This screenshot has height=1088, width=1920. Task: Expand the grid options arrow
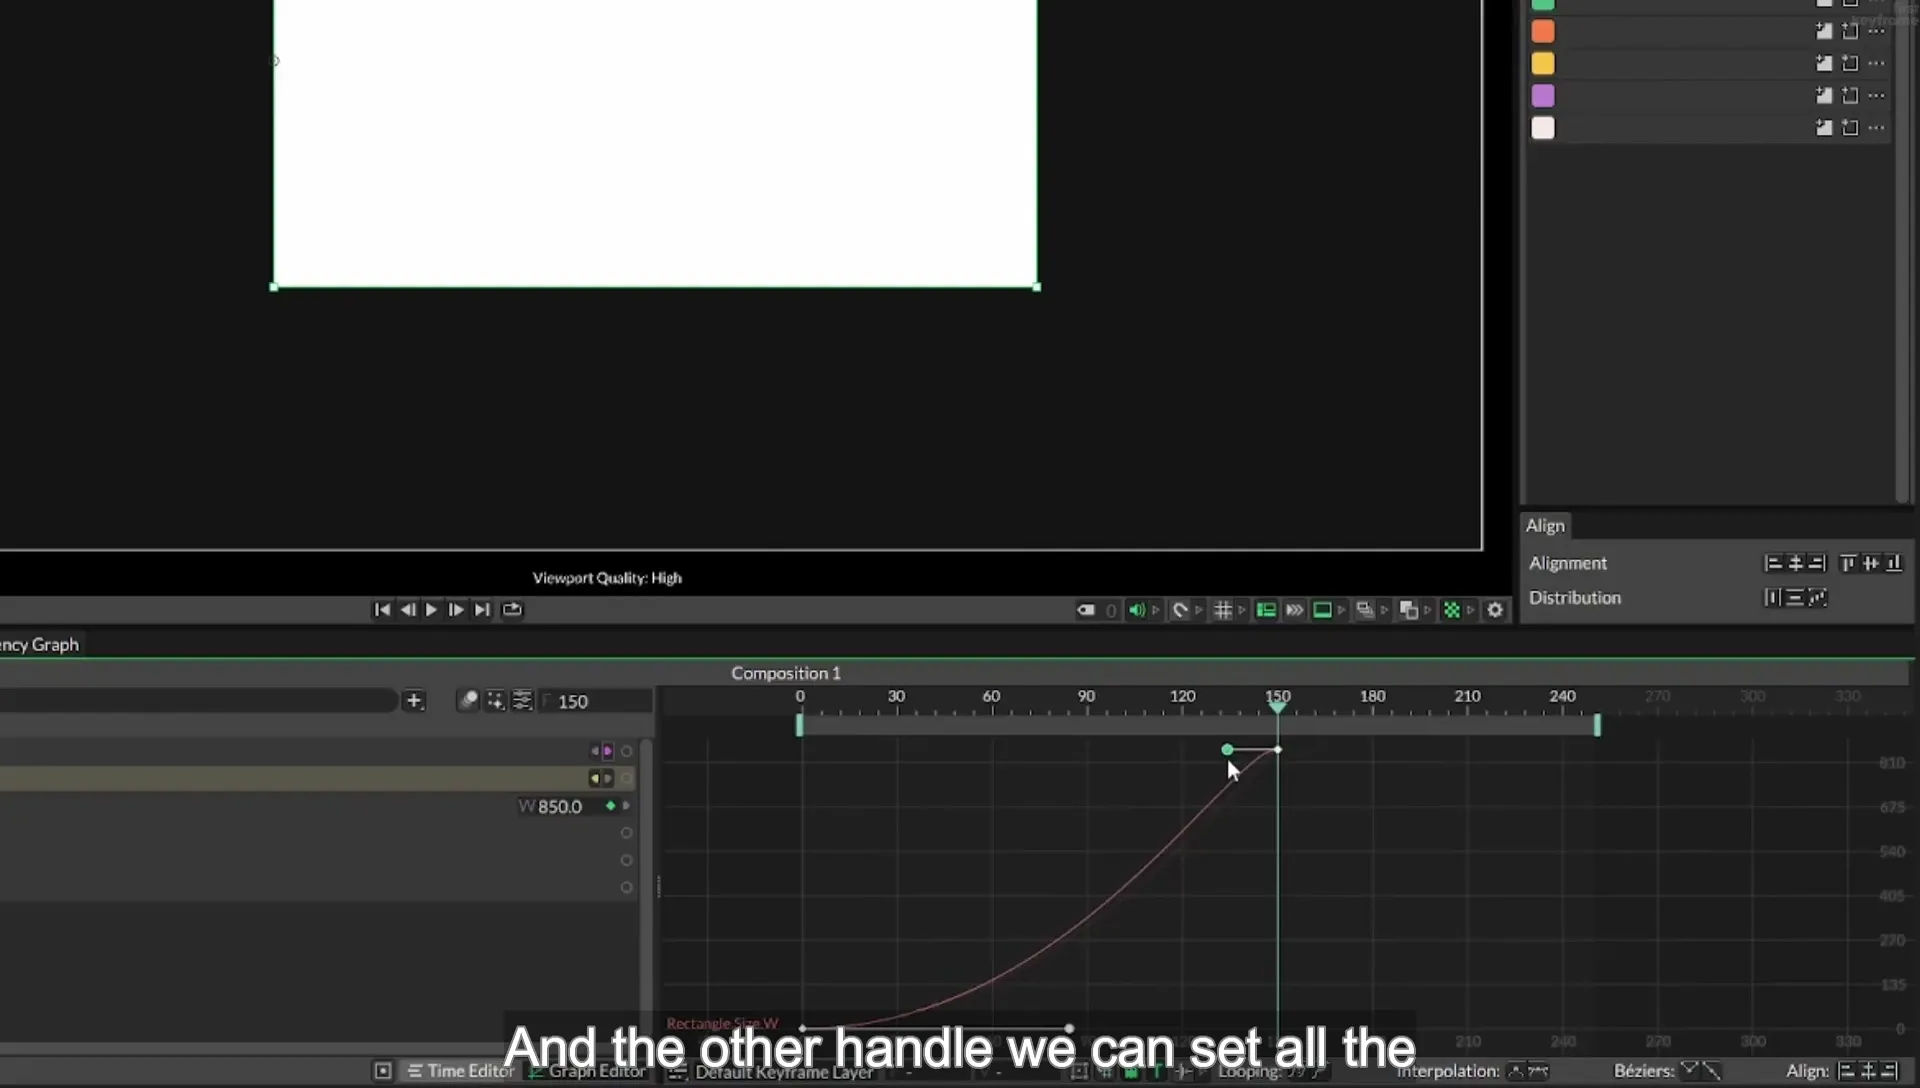tap(1242, 610)
